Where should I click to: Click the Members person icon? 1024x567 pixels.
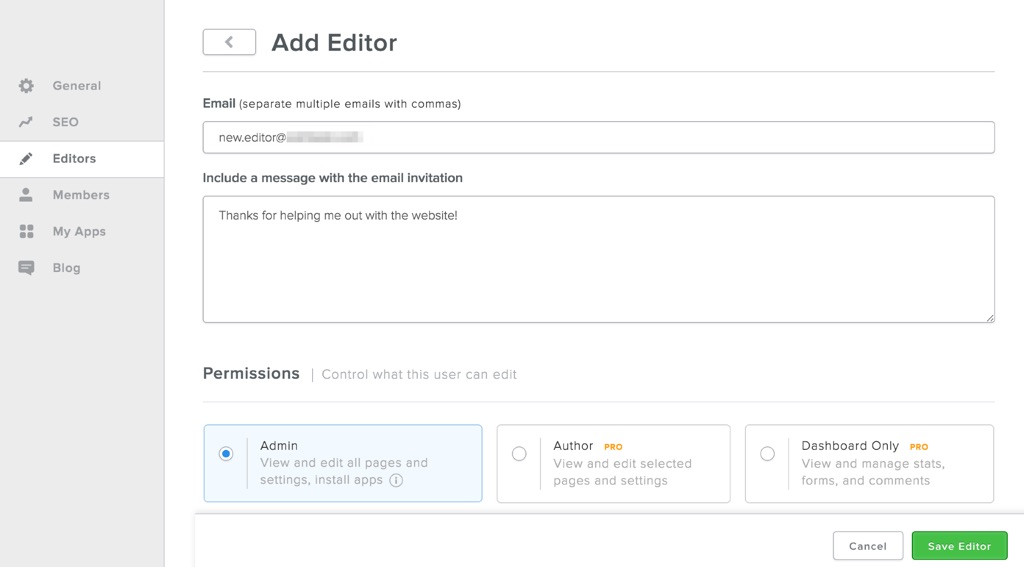click(27, 195)
